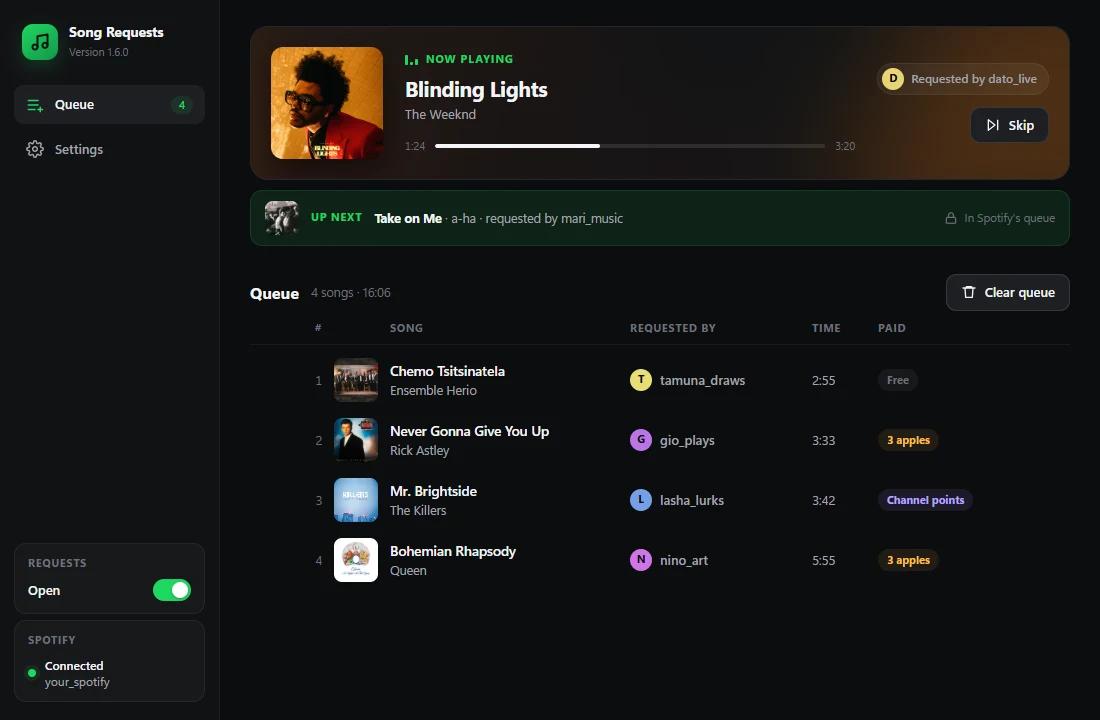The width and height of the screenshot is (1100, 720).
Task: Click the 5:55 duration for Bohemian Rhapsody
Action: coord(824,560)
